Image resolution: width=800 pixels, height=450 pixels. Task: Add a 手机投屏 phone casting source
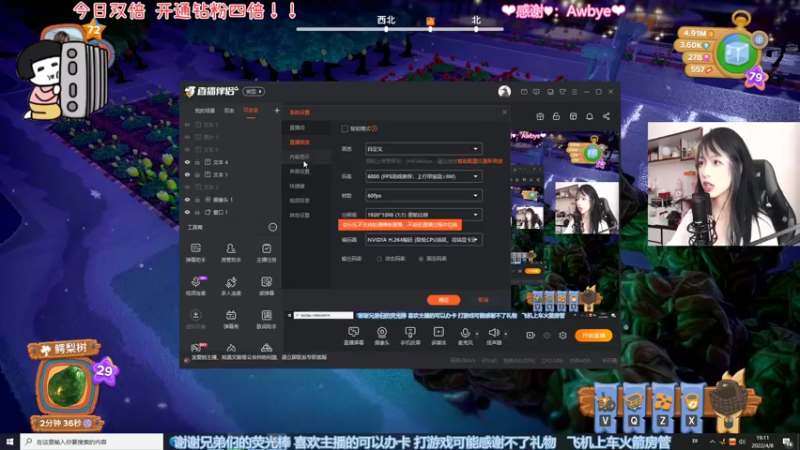410,336
